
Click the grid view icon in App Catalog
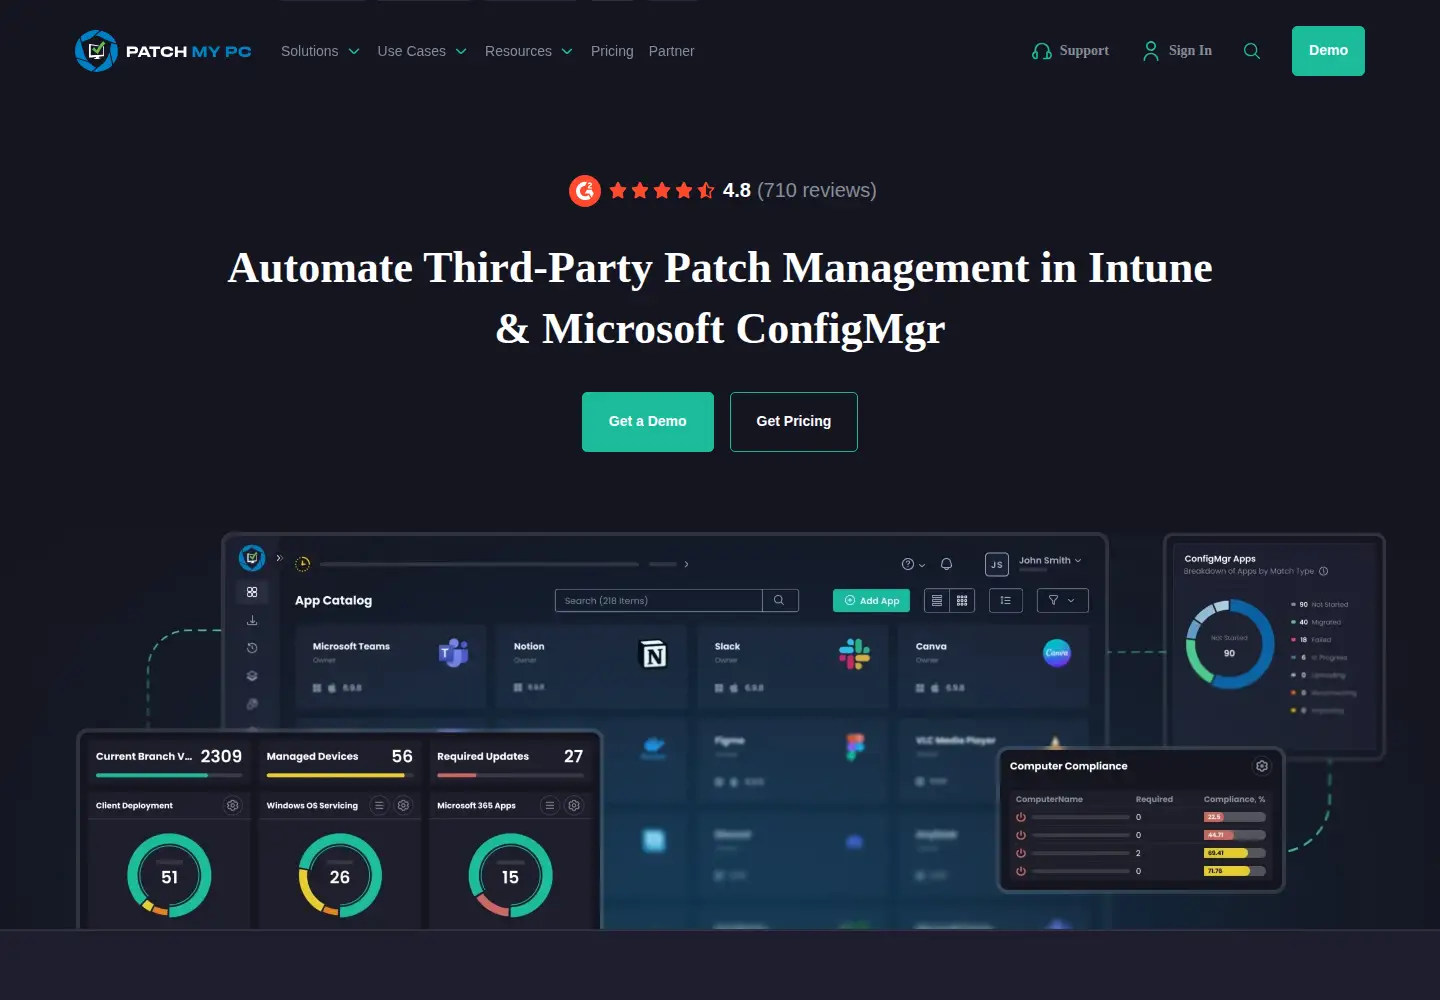pos(962,600)
